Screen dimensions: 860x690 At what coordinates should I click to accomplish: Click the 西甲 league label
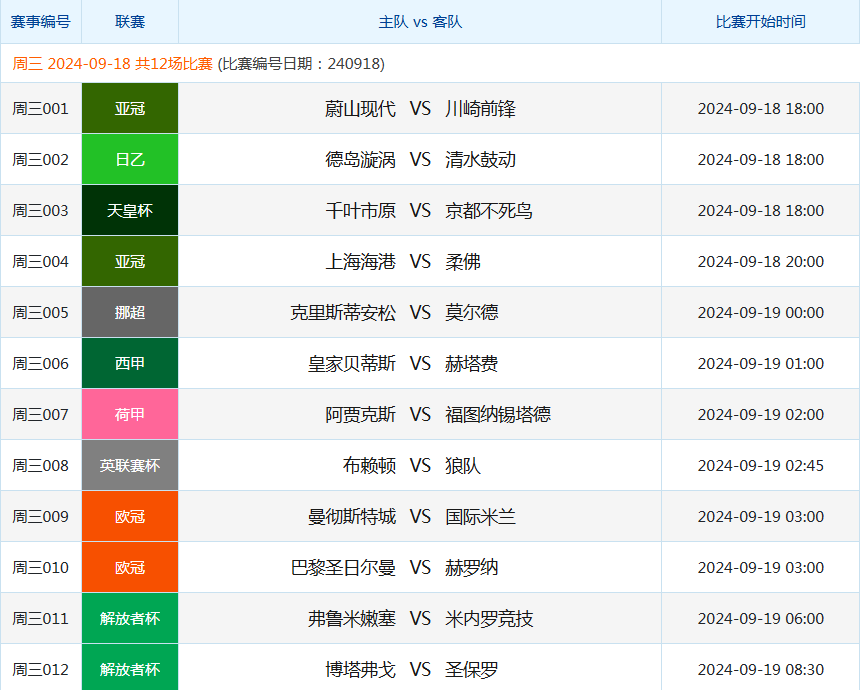coord(129,363)
